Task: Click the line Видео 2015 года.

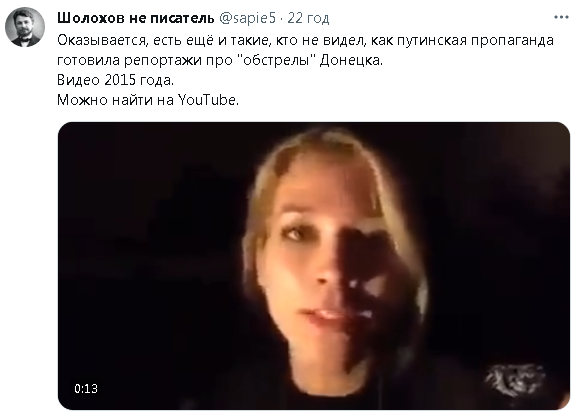Action: pos(116,80)
